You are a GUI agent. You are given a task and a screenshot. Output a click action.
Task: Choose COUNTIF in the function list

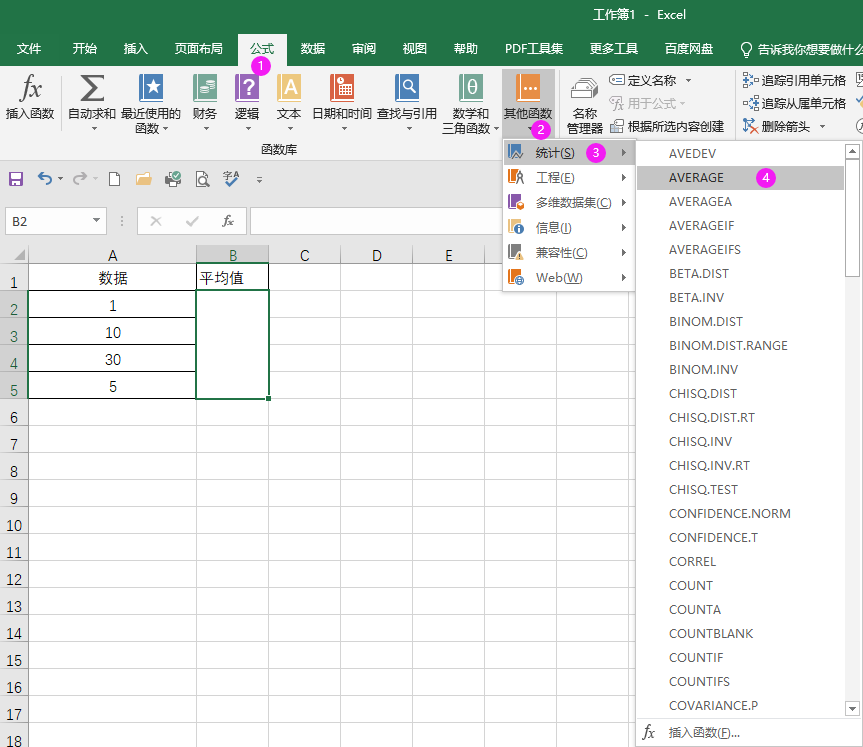(740, 657)
